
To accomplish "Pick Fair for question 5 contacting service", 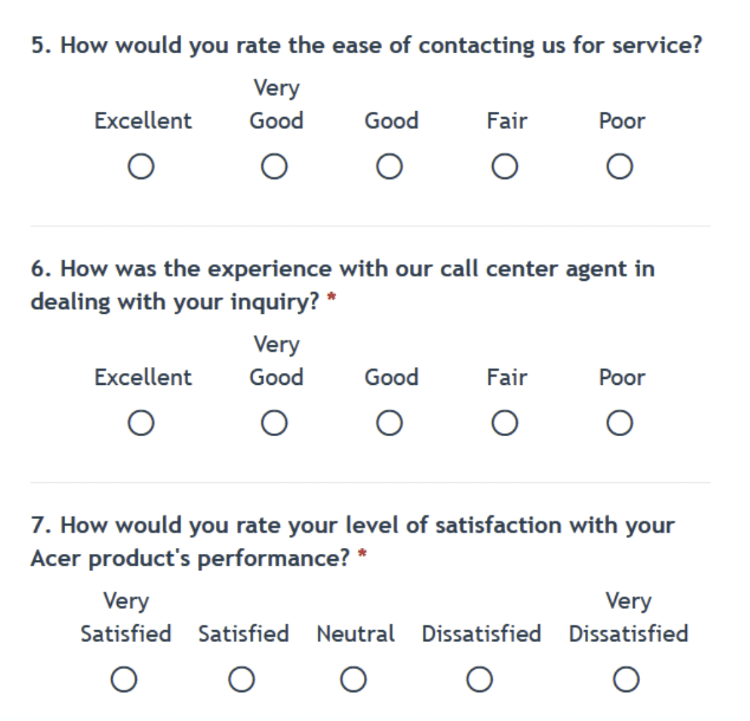I will (505, 166).
